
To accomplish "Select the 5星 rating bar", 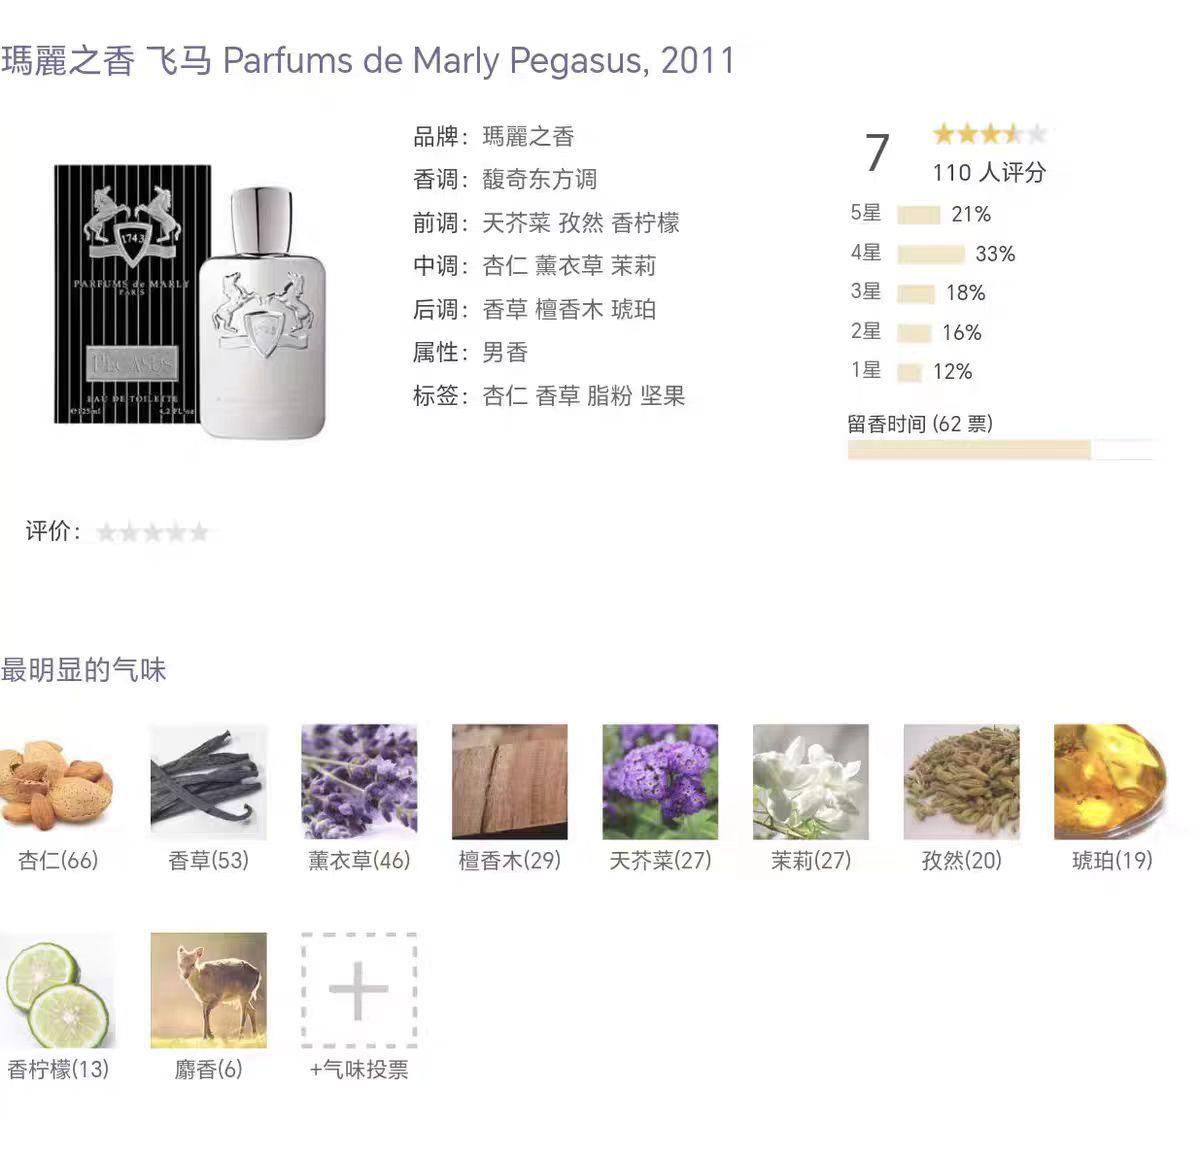I will pos(919,215).
